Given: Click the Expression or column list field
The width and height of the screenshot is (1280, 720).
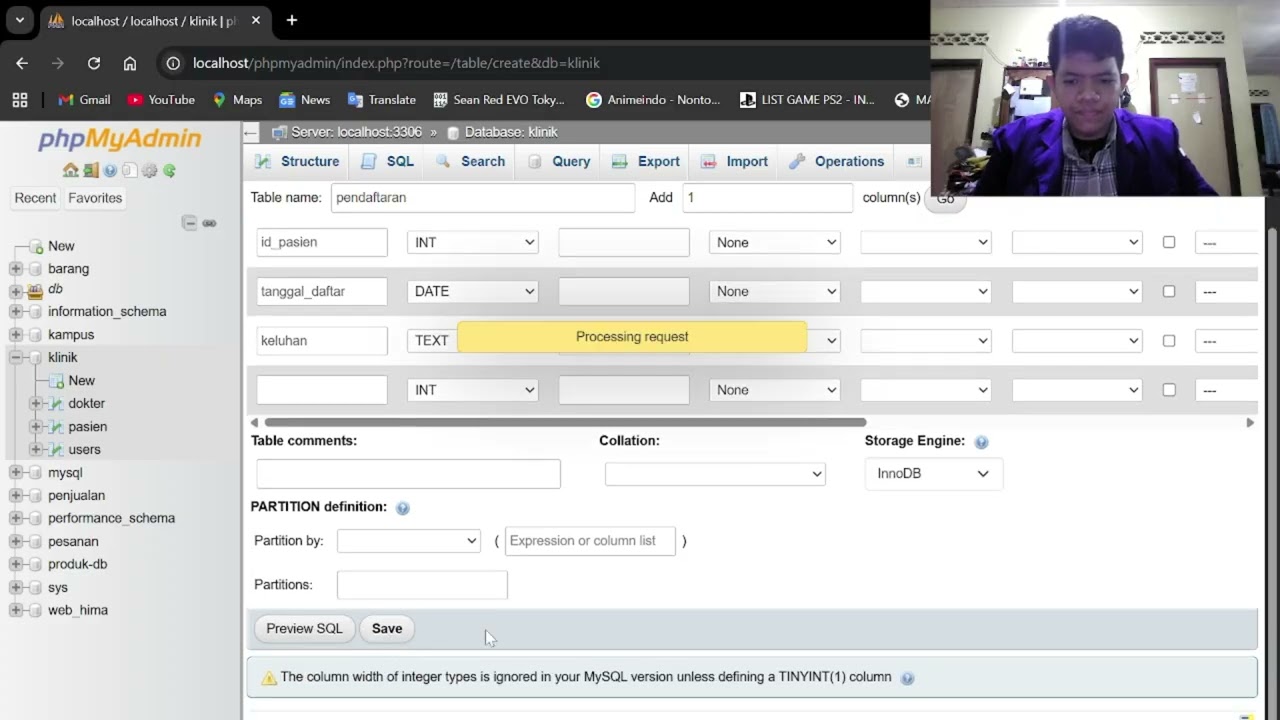Looking at the screenshot, I should (590, 541).
